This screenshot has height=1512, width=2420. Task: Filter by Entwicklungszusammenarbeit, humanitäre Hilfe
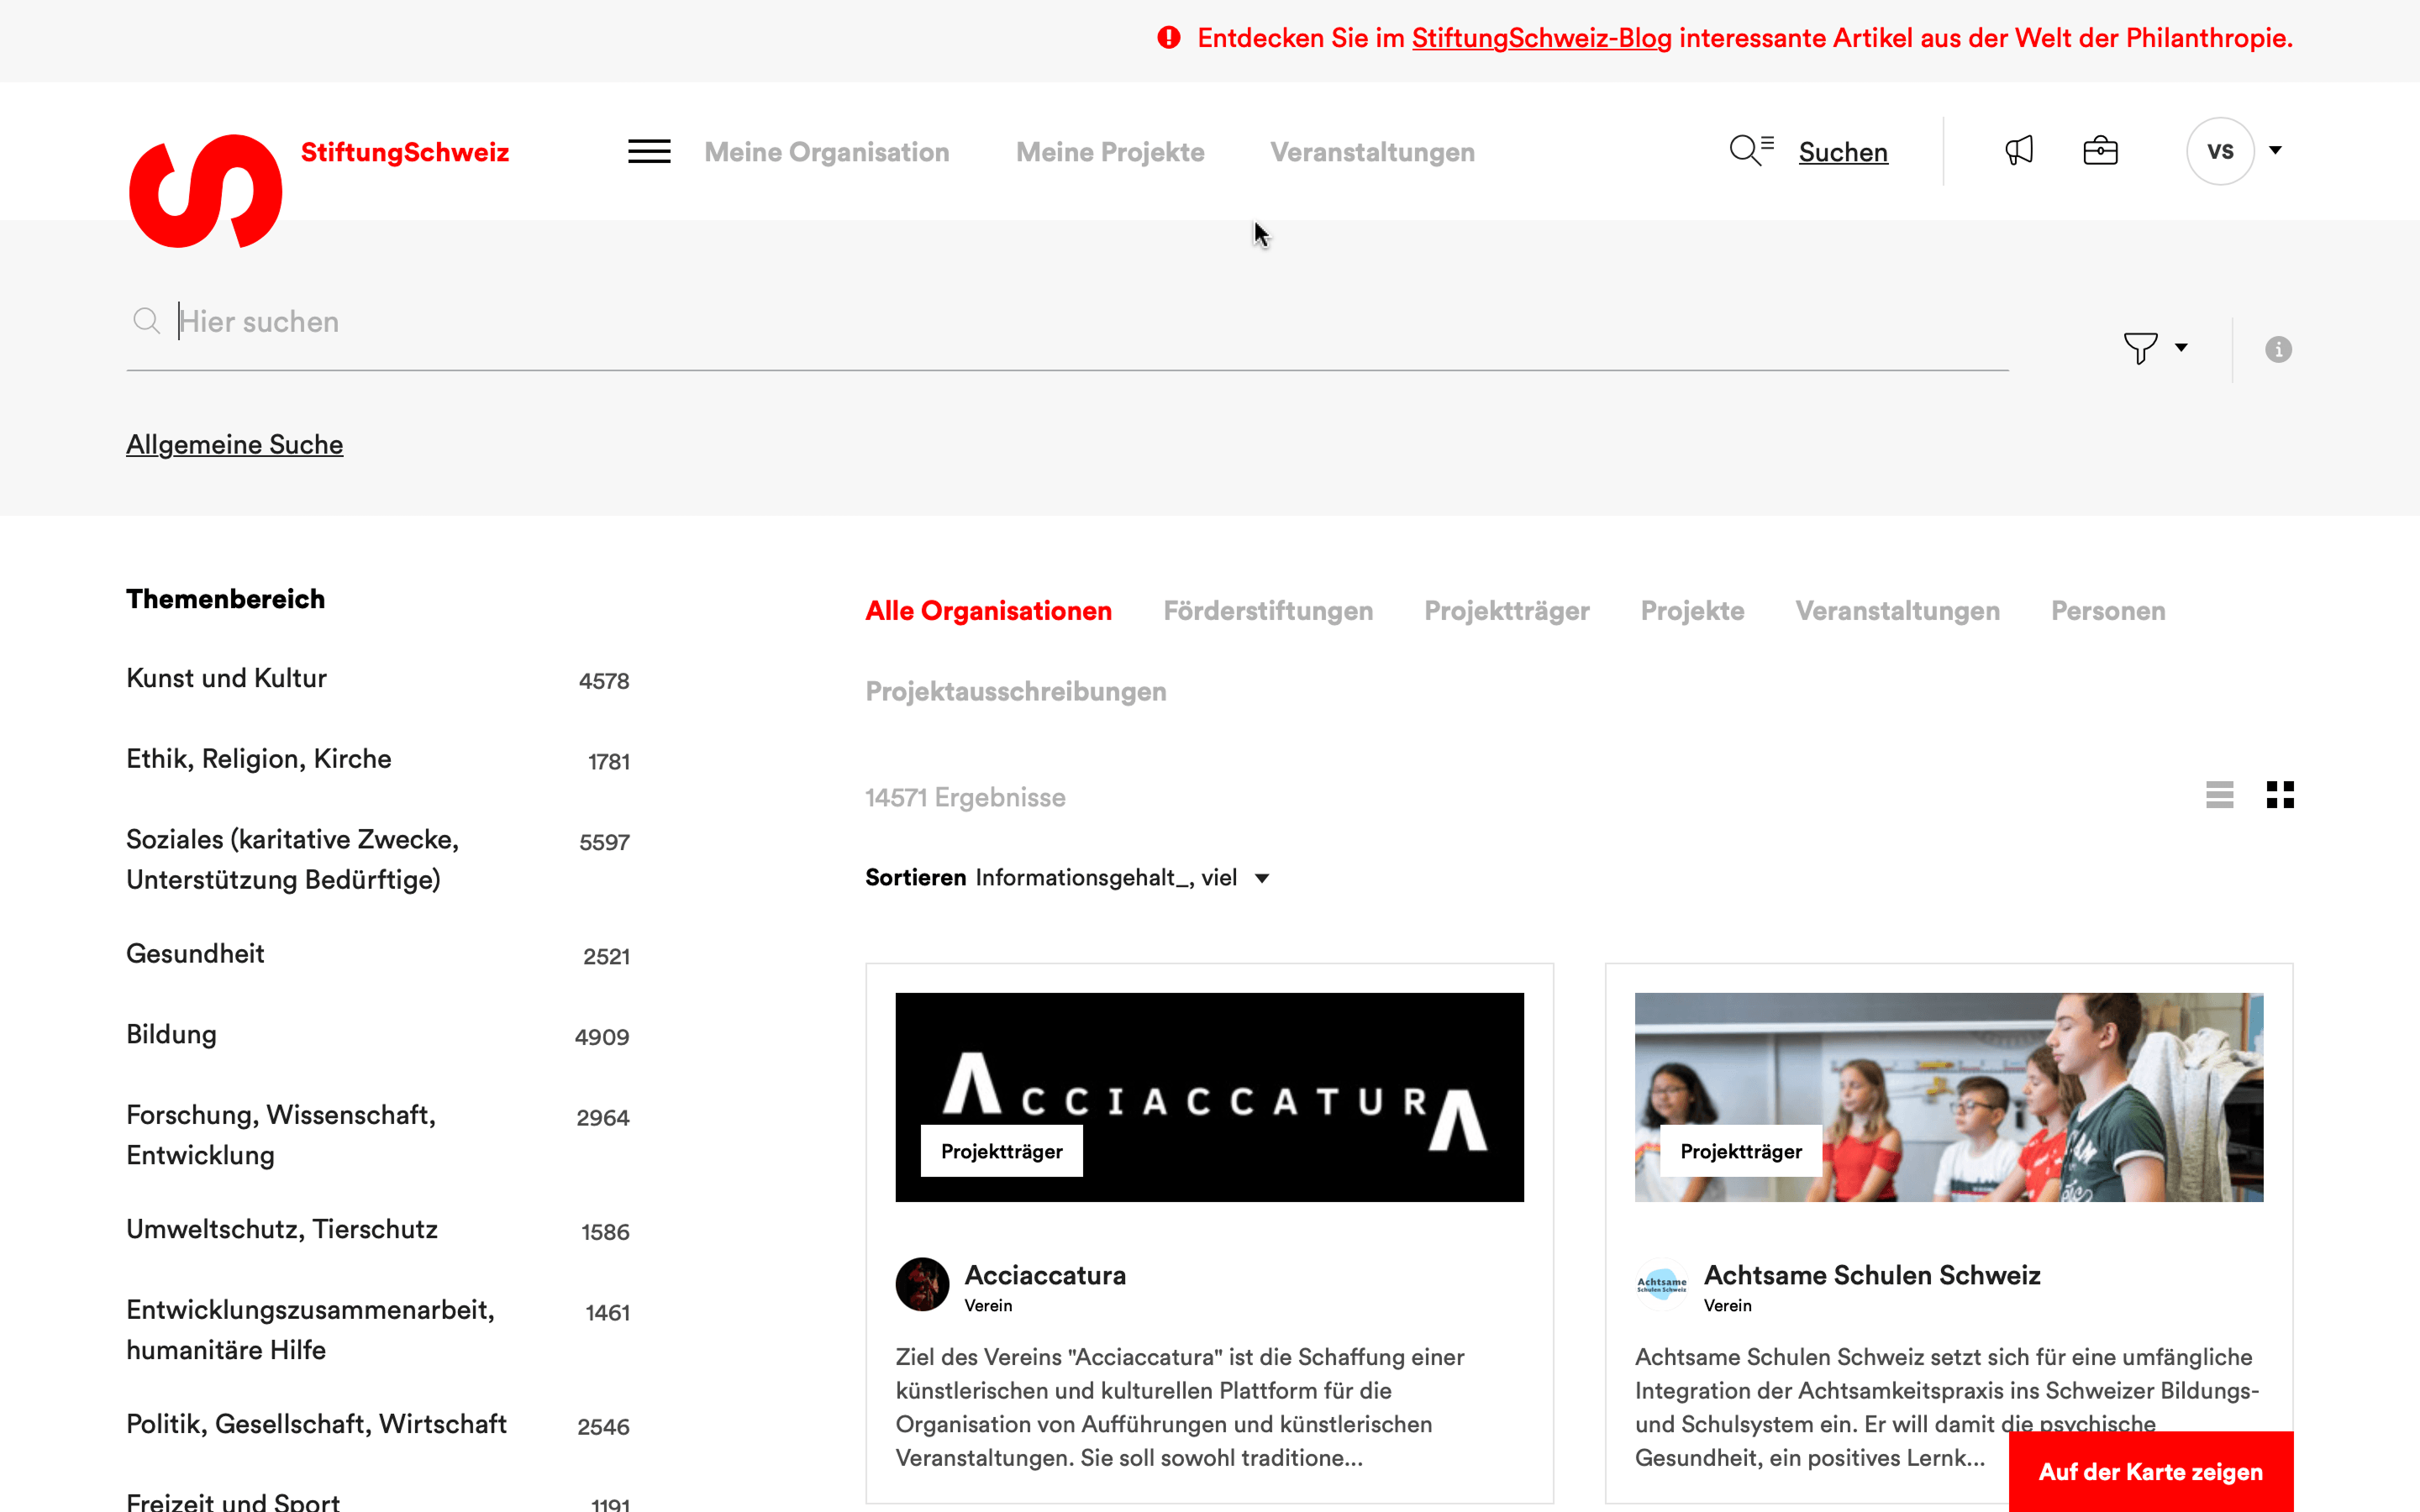point(311,1330)
